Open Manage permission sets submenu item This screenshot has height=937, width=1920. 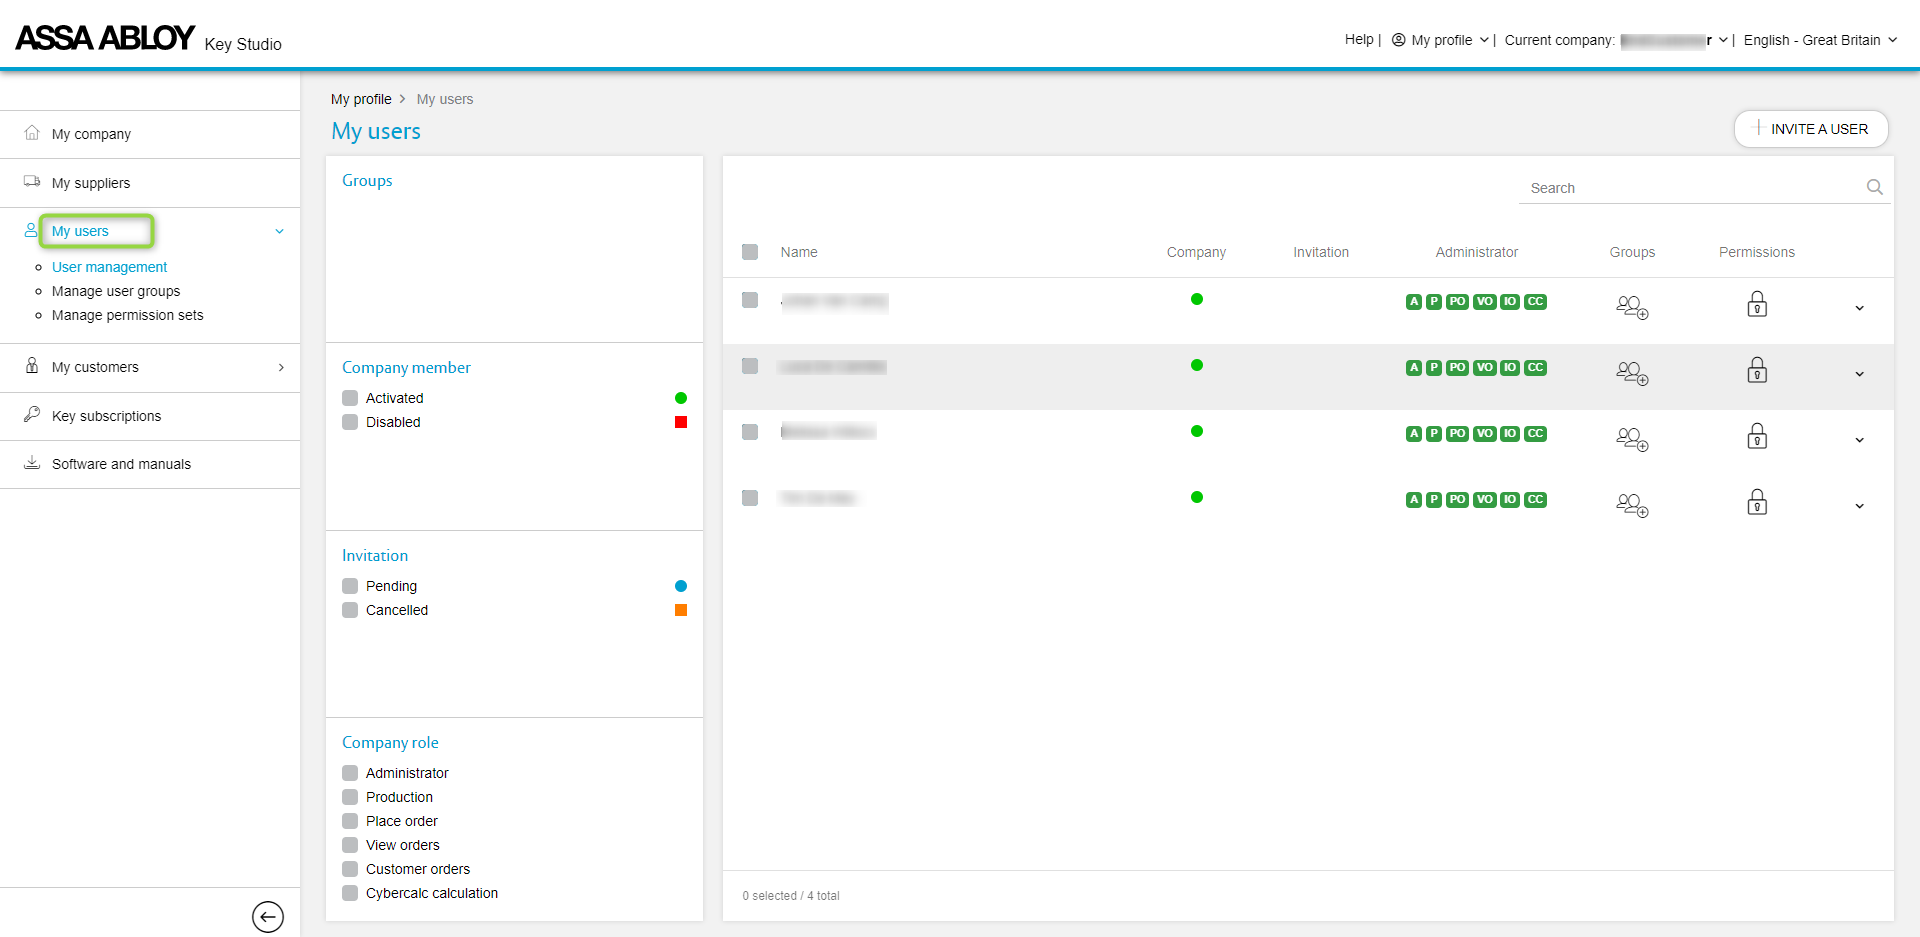pos(127,315)
